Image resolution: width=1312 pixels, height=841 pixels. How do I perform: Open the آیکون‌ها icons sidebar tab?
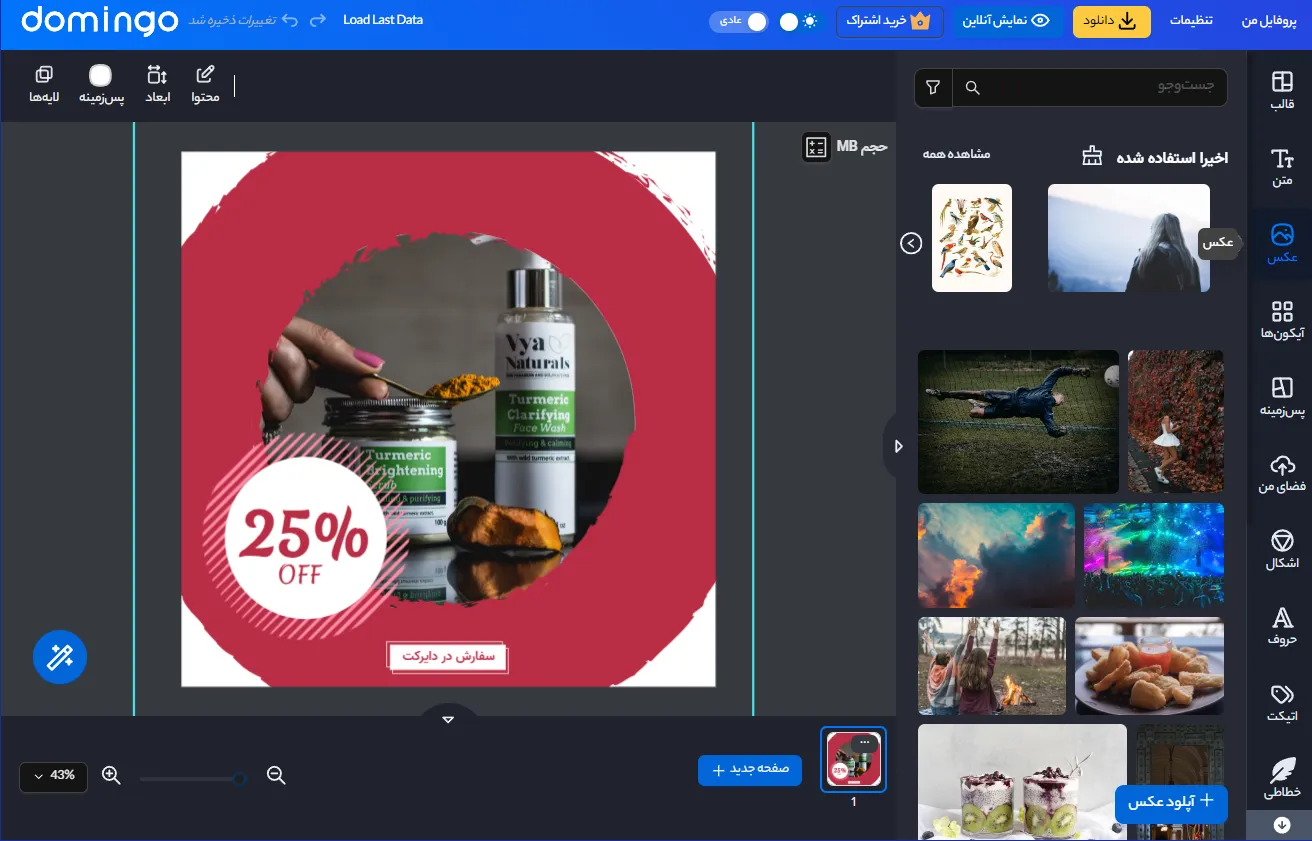coord(1282,320)
